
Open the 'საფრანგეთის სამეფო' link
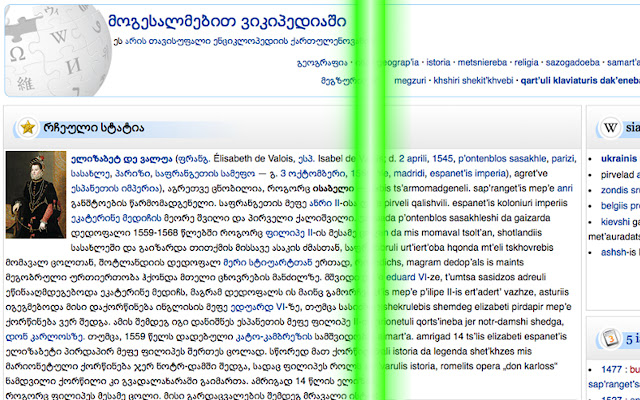205,174
